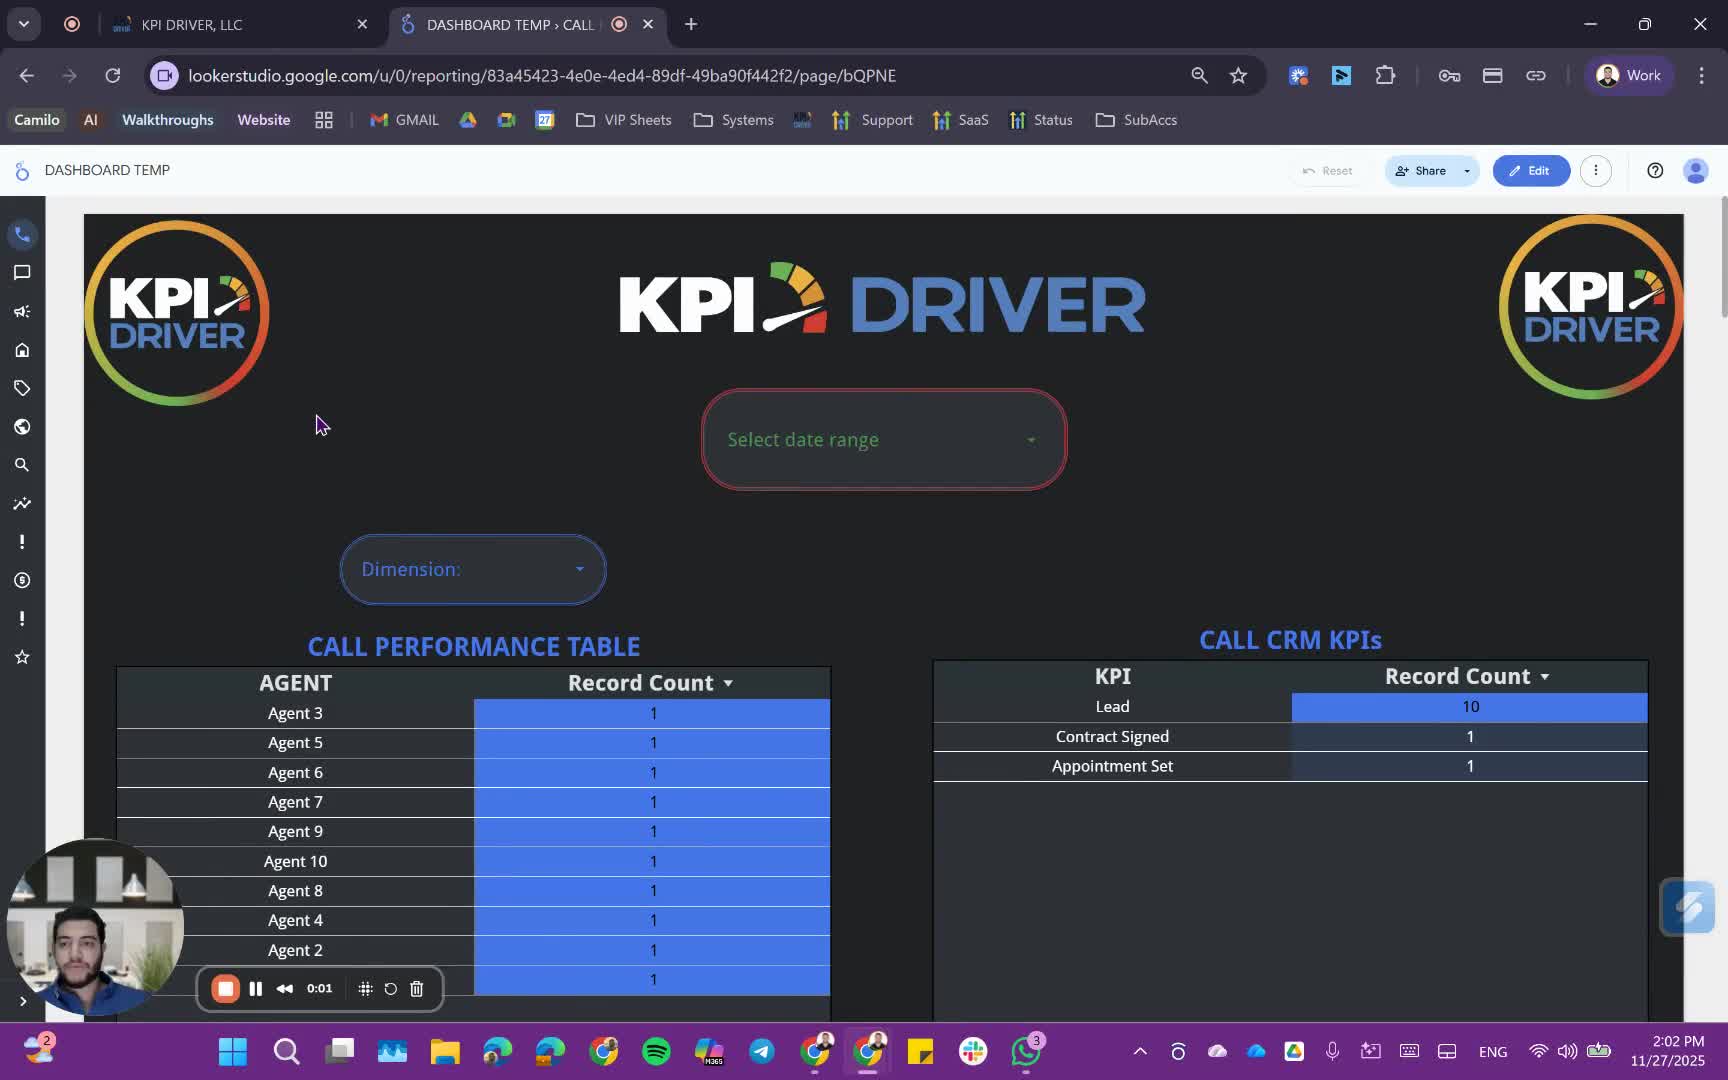Open the home page icon in sidebar
1728x1080 pixels.
click(x=22, y=350)
